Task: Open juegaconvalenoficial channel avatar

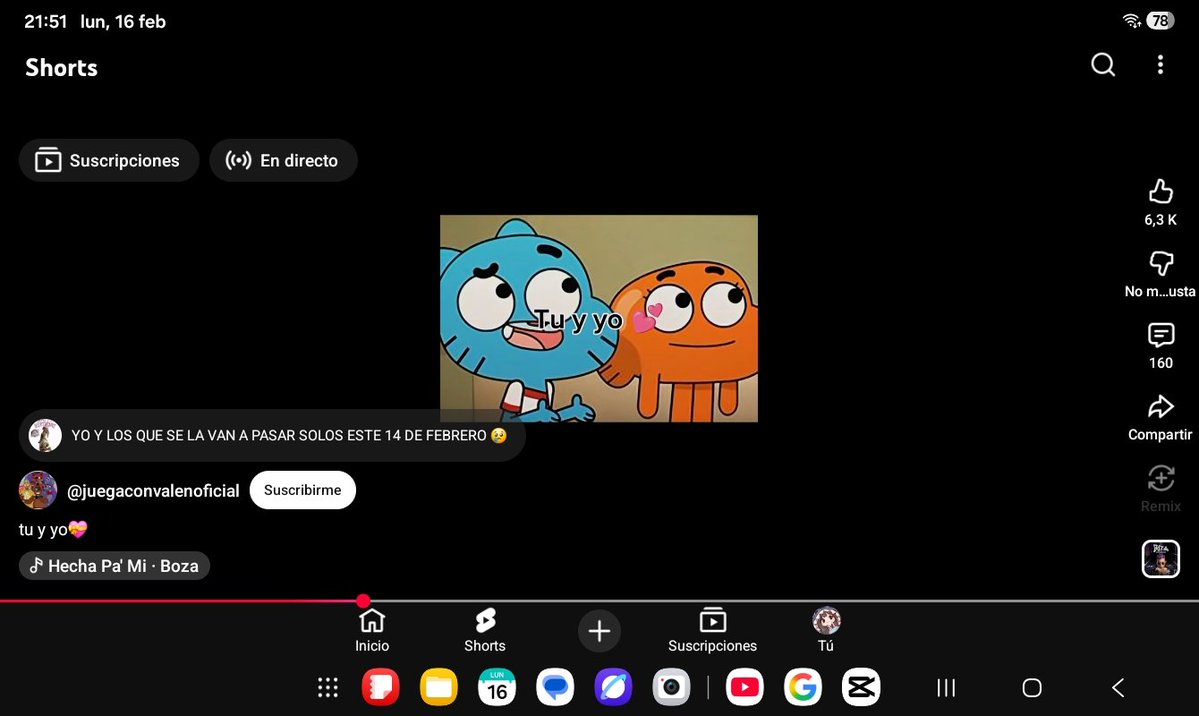Action: pos(38,490)
